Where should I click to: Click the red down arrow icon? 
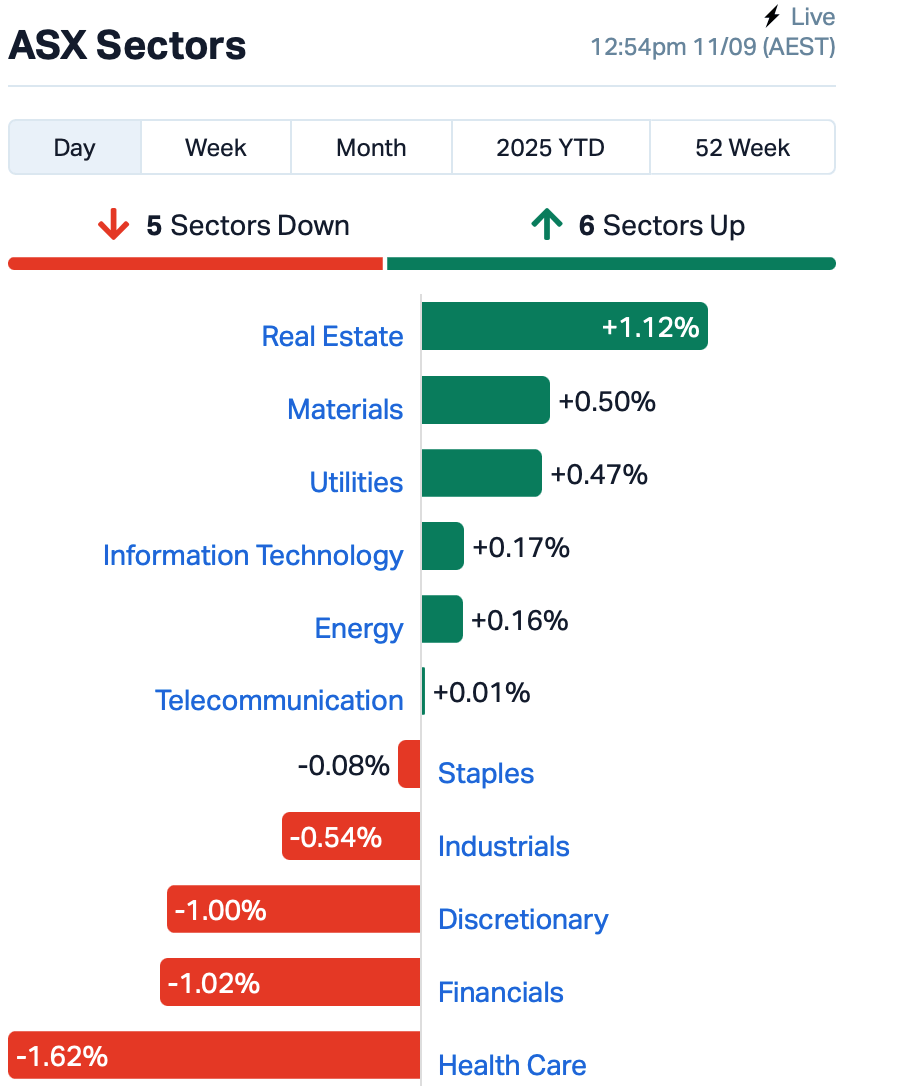pos(114,225)
